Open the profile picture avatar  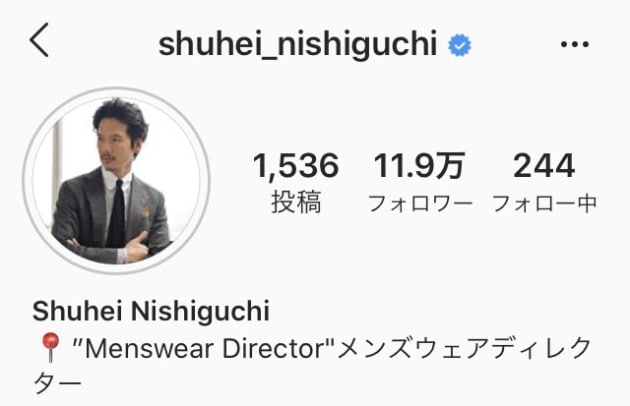click(x=117, y=181)
